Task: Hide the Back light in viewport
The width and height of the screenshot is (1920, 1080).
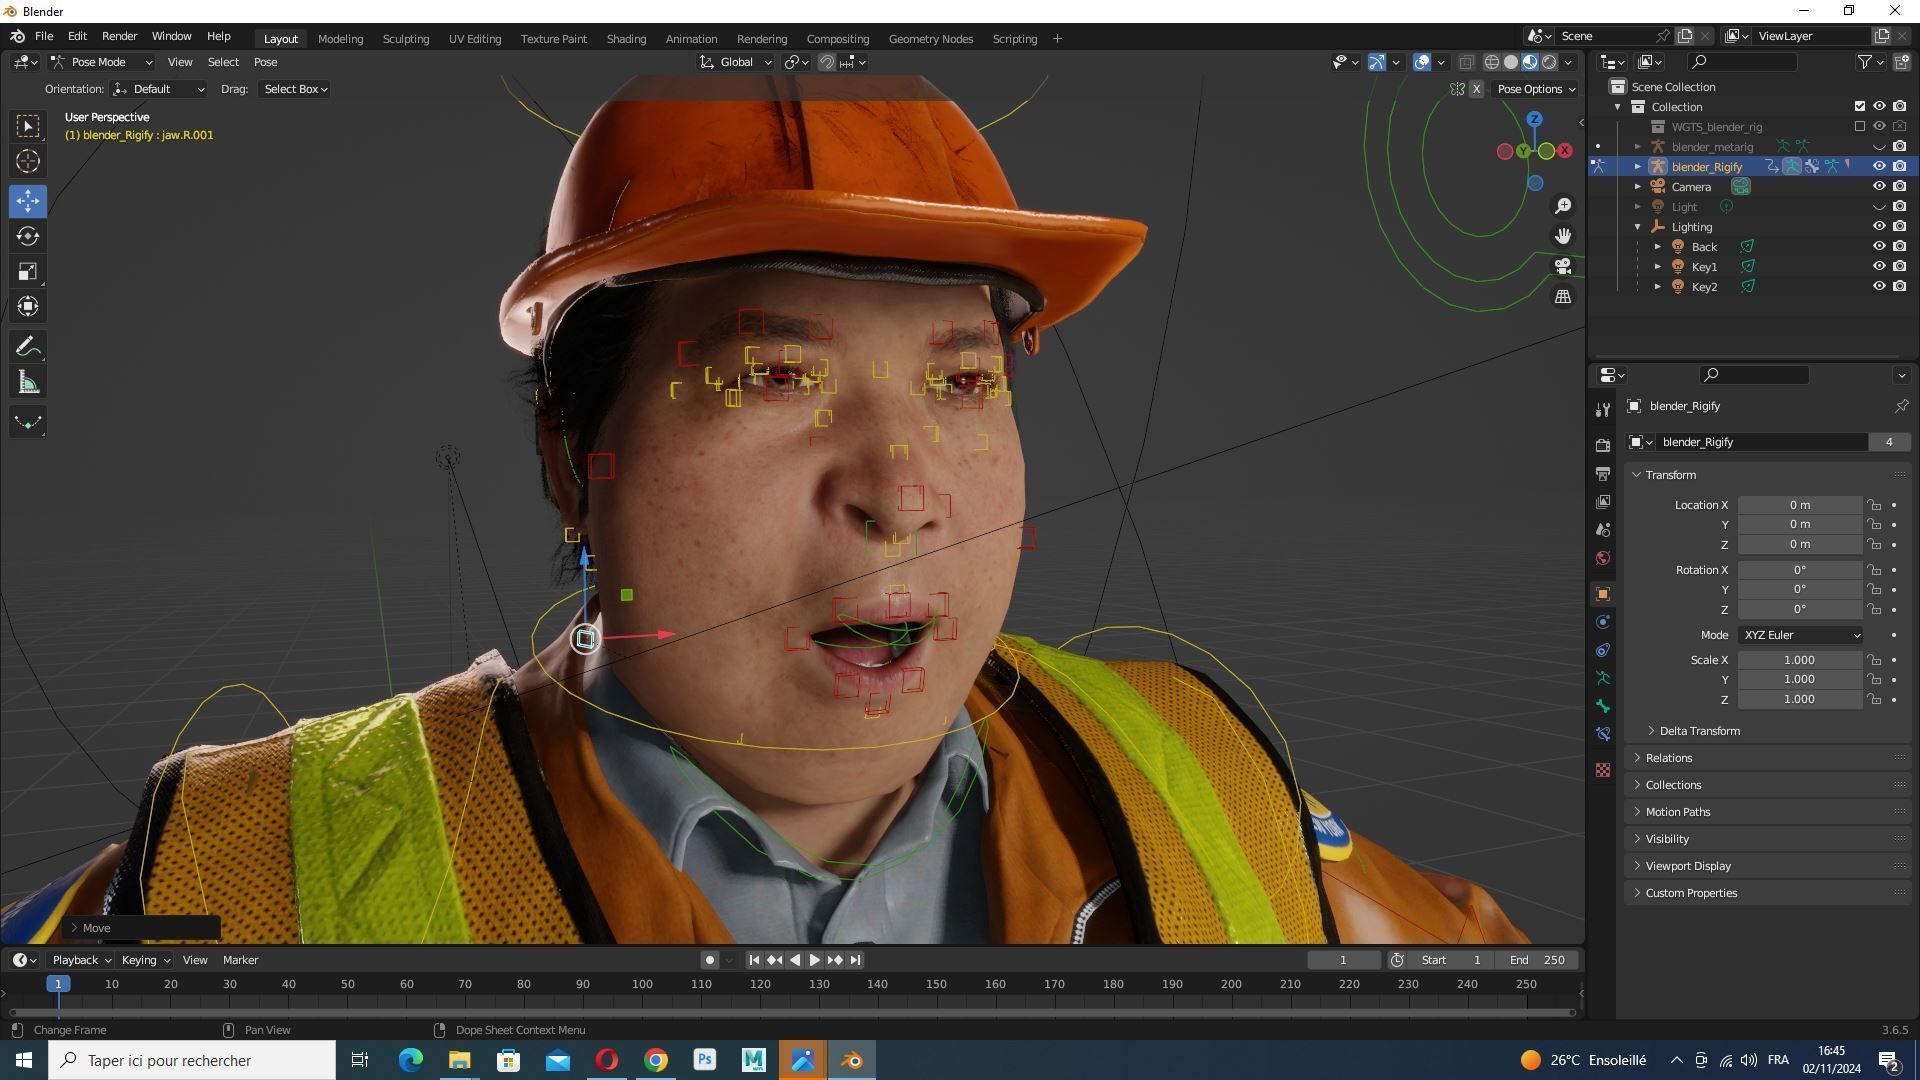Action: (x=1879, y=247)
